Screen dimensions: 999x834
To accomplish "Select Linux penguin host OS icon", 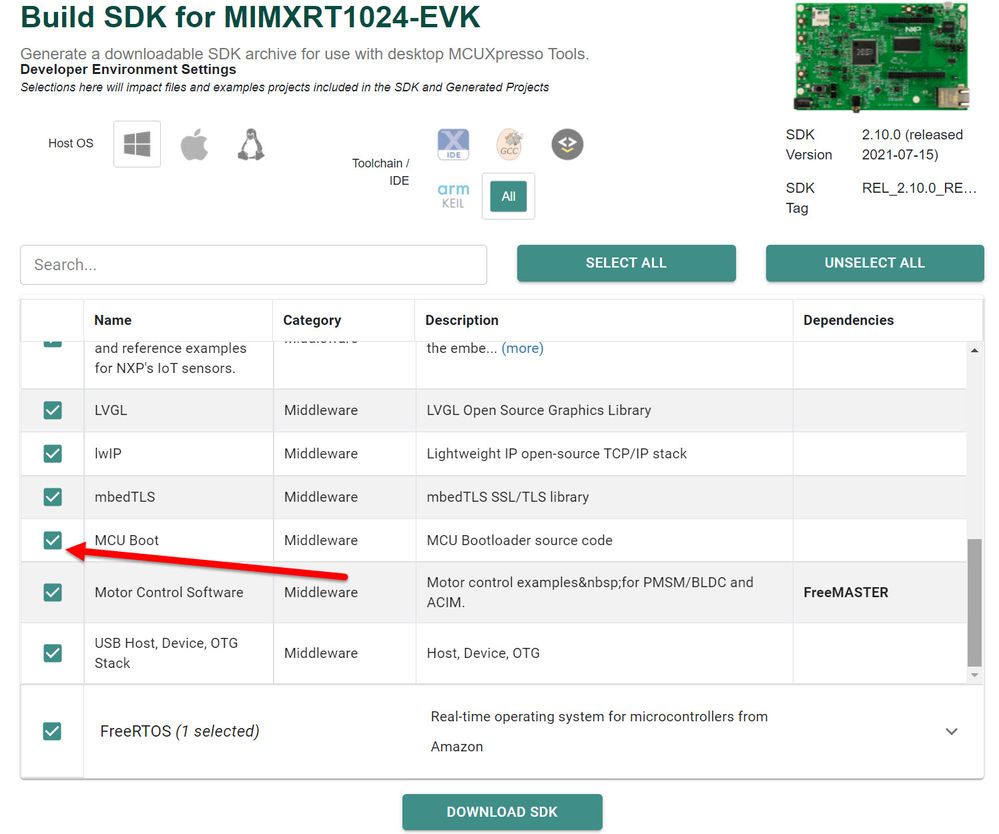I will click(x=251, y=144).
